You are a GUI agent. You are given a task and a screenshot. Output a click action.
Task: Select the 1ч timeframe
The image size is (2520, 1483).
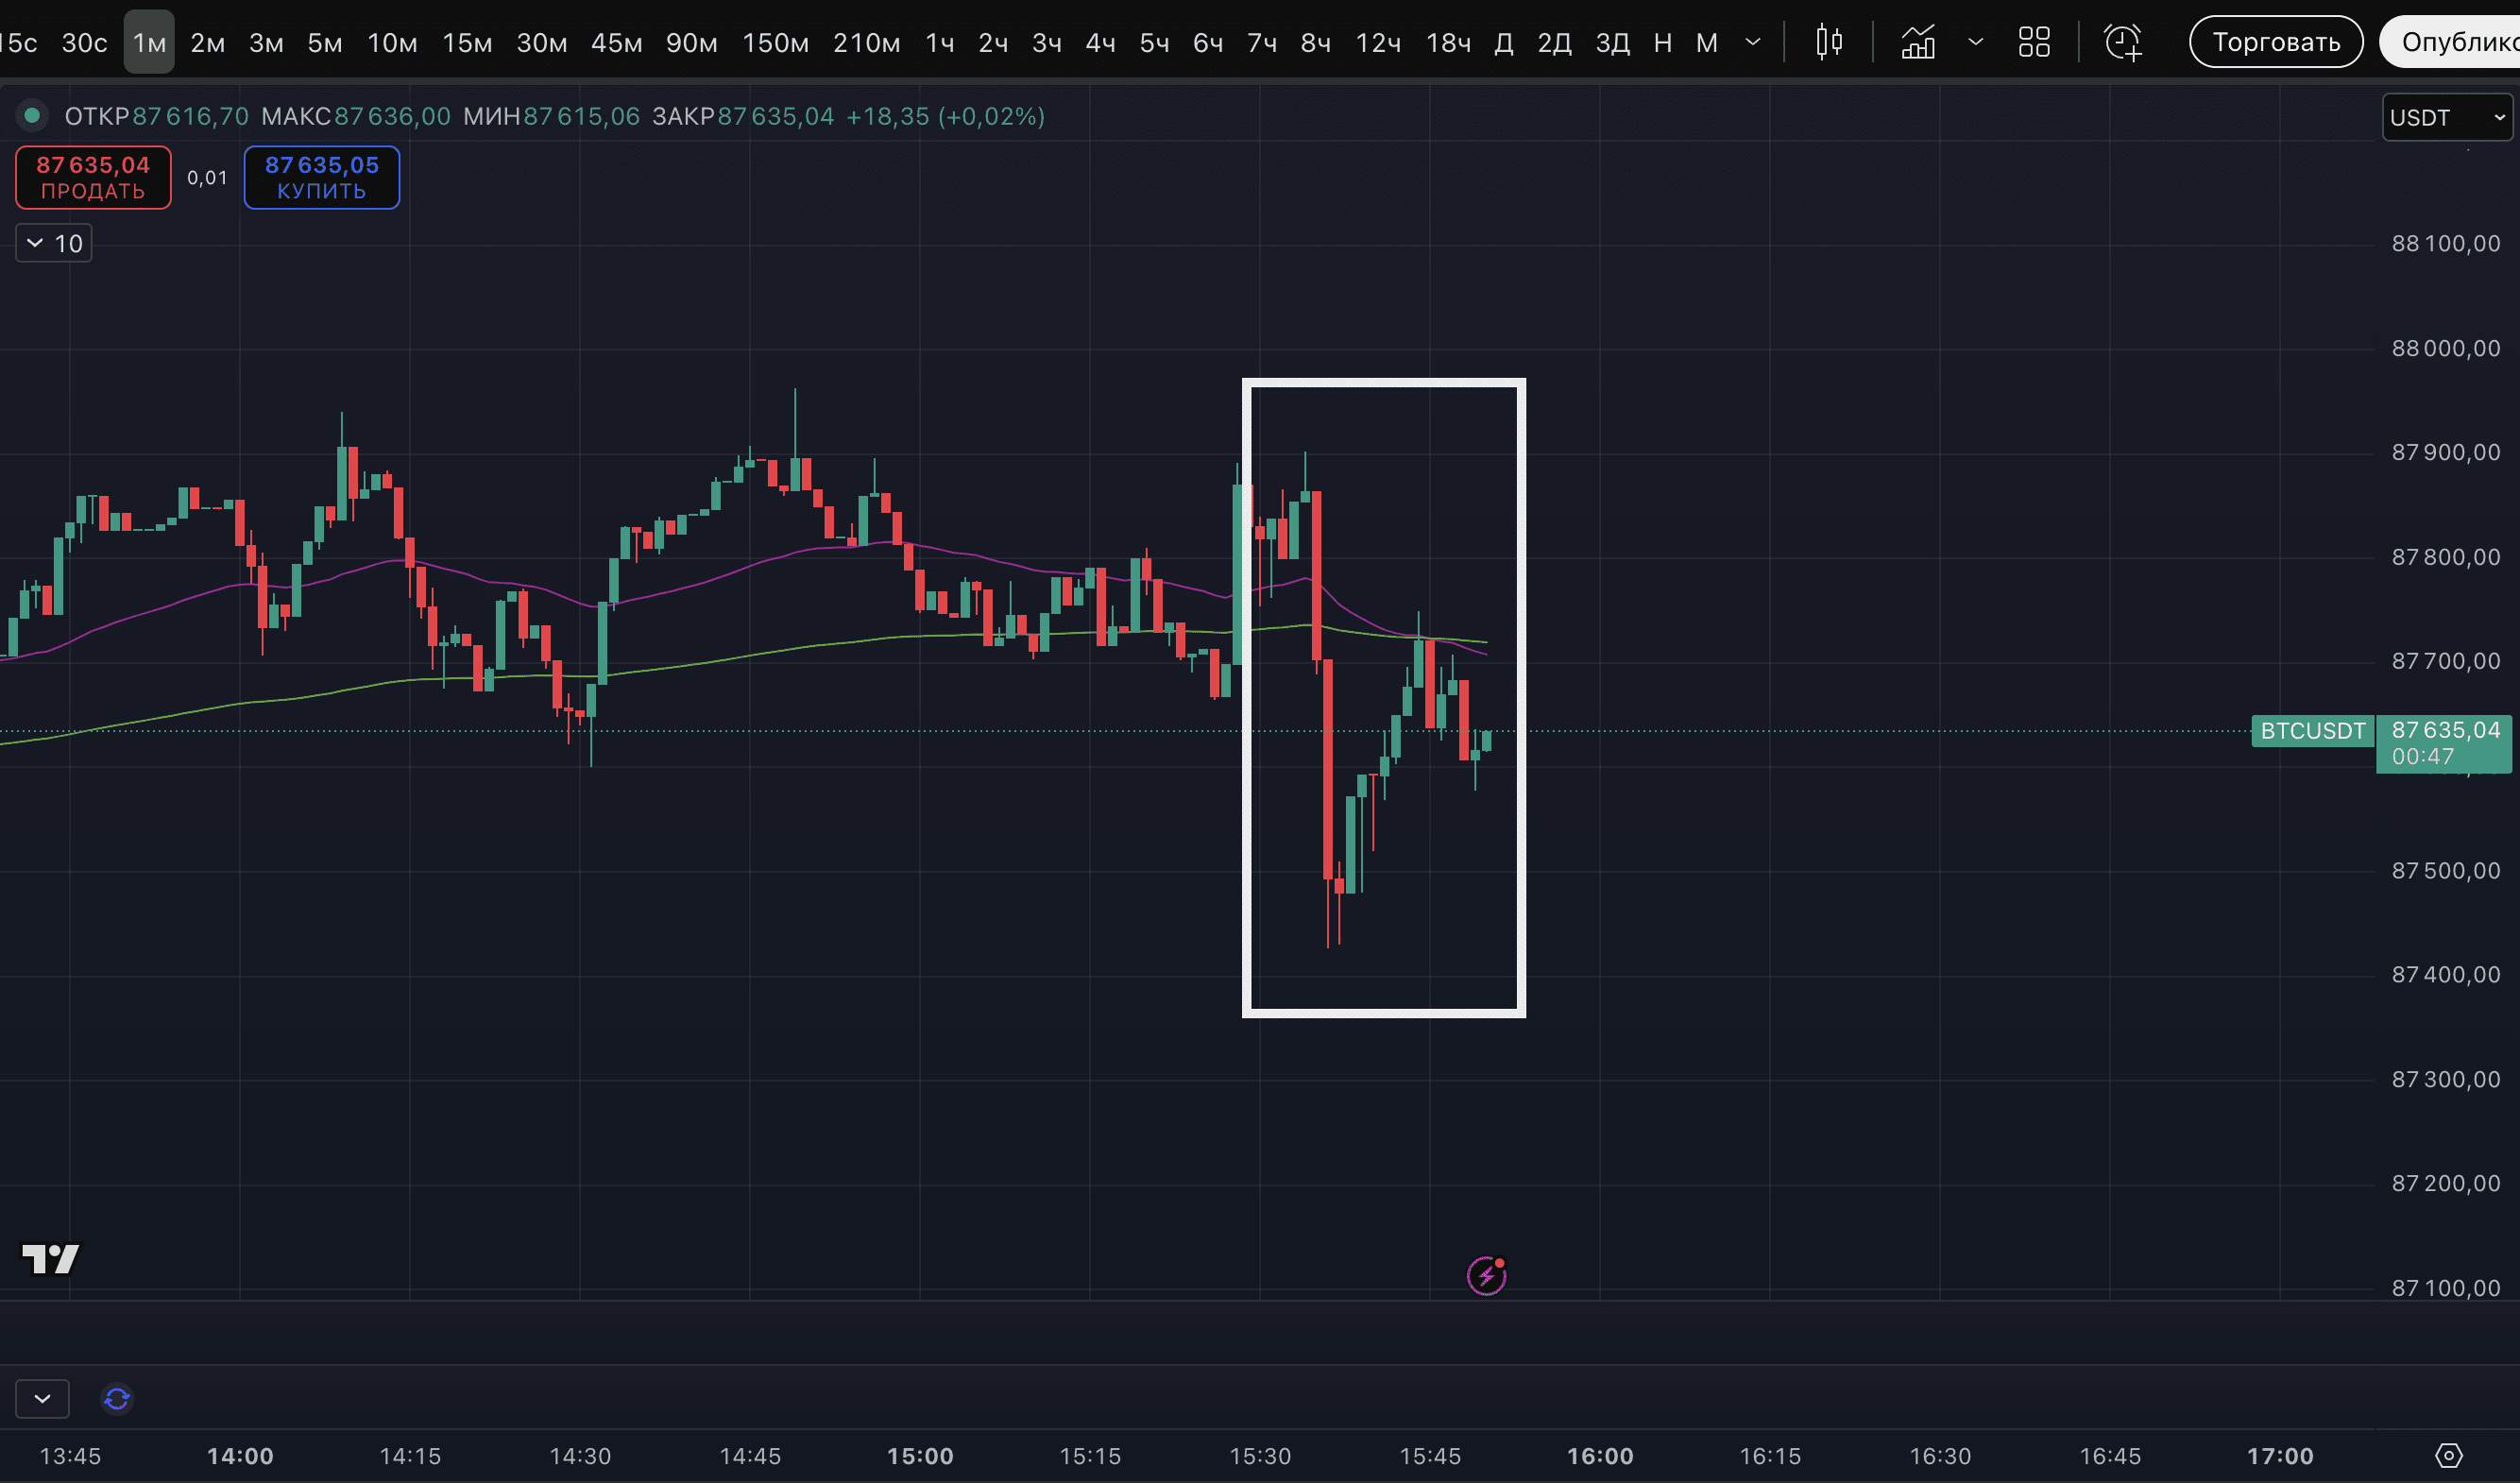click(x=939, y=43)
